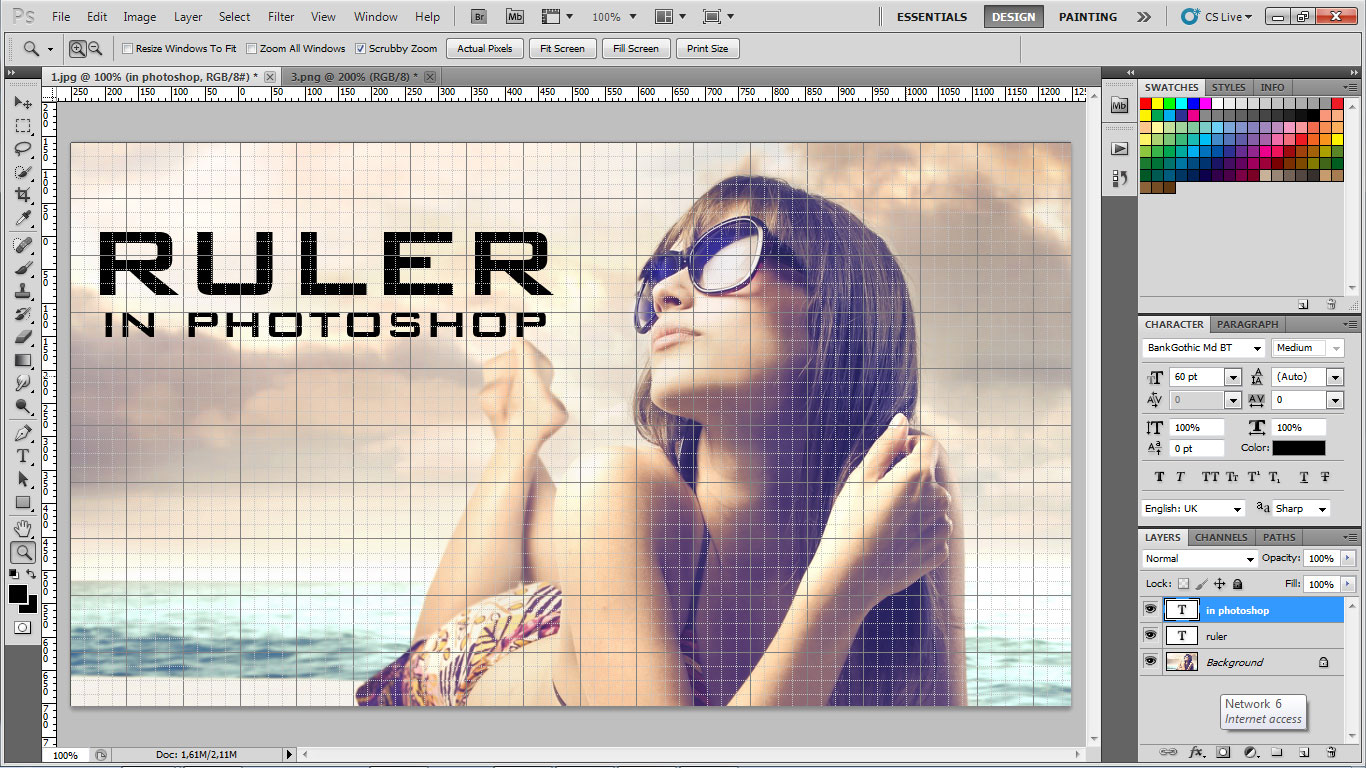Hide the Background layer

click(1151, 662)
